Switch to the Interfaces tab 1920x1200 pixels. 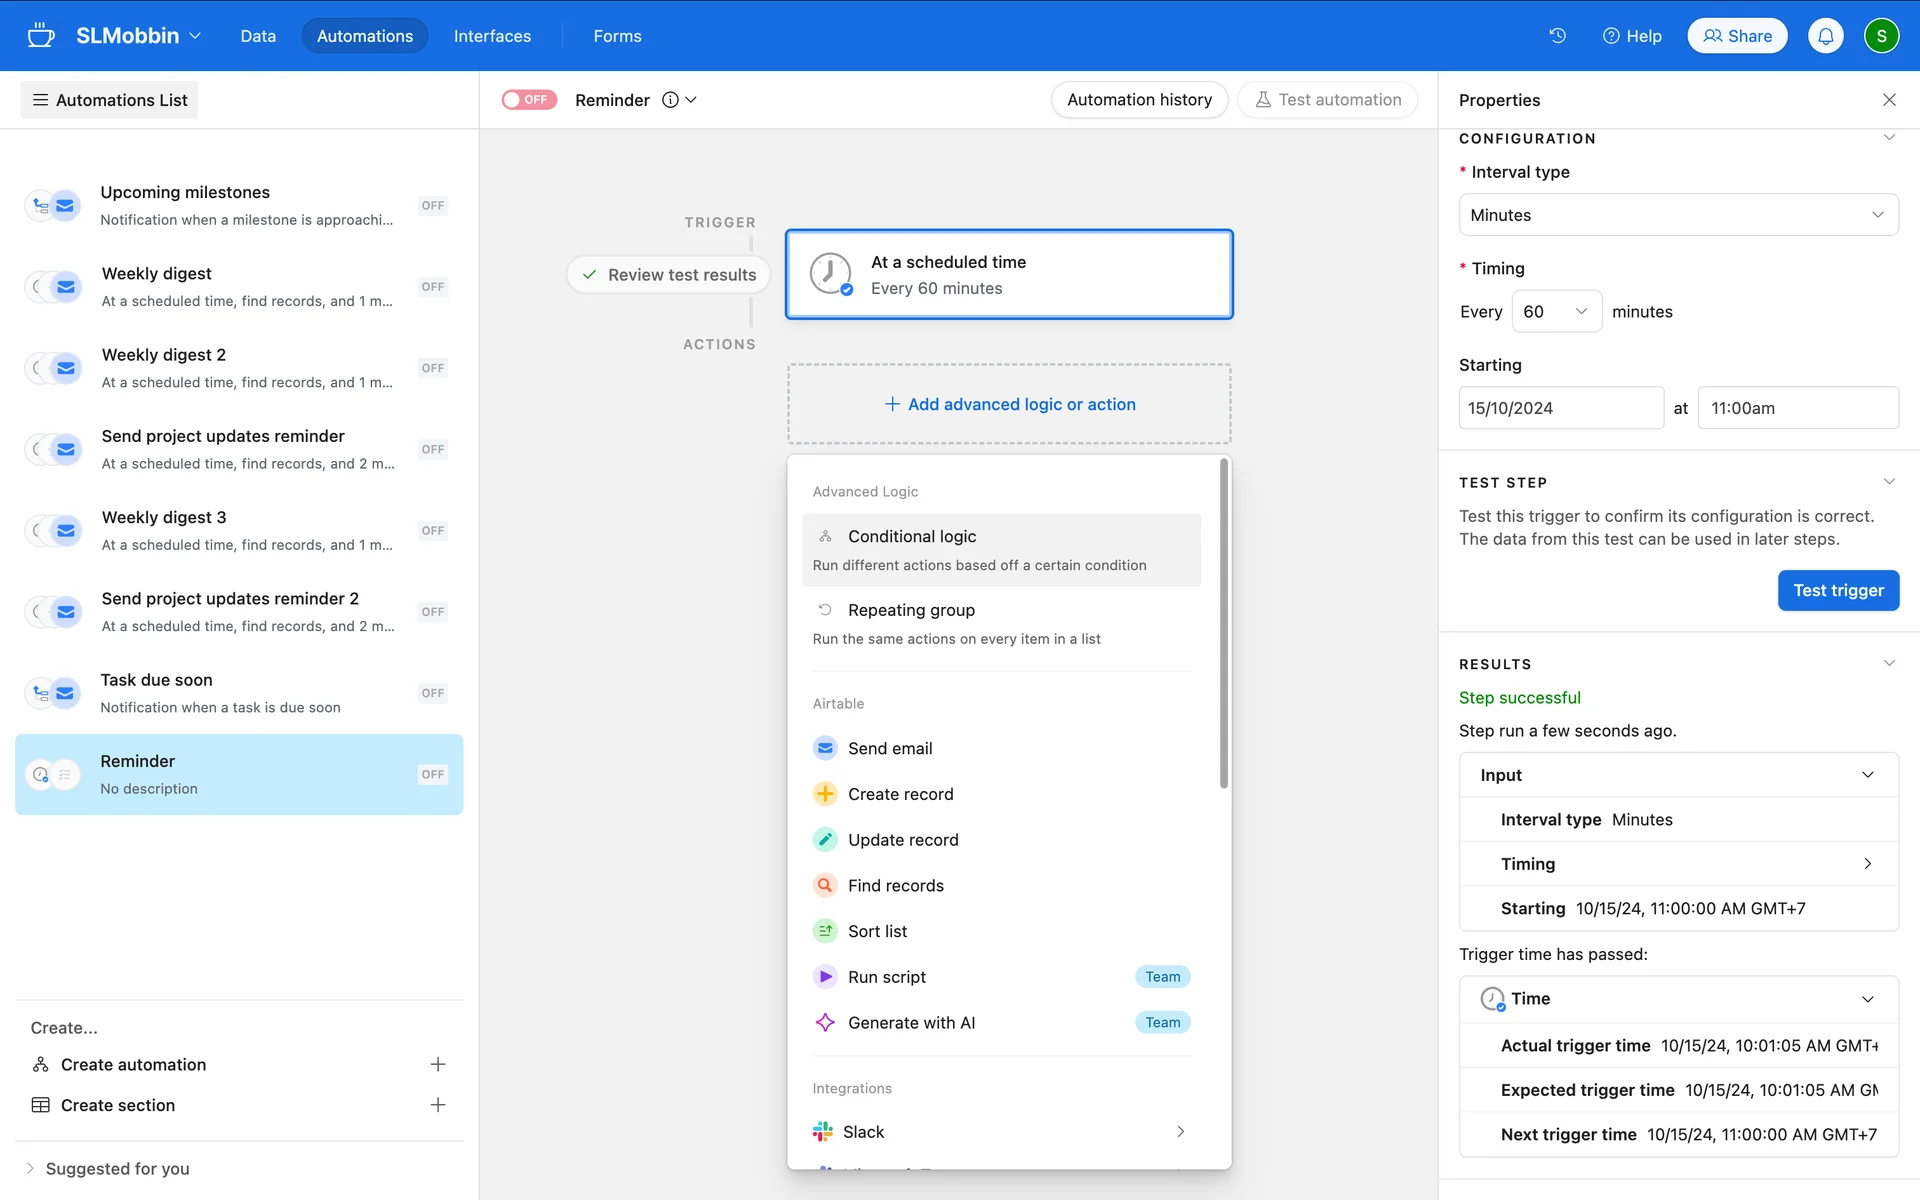[x=492, y=36]
